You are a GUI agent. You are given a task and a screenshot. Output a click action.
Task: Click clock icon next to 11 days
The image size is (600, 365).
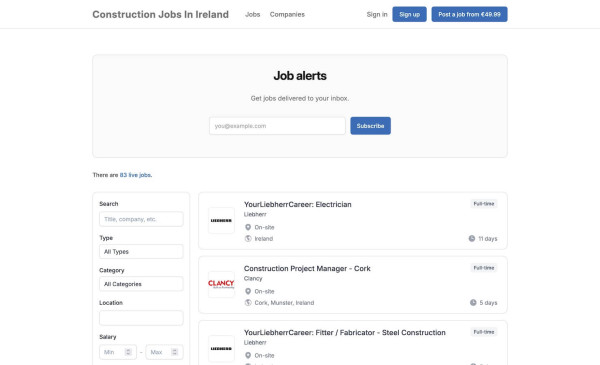[x=472, y=239]
